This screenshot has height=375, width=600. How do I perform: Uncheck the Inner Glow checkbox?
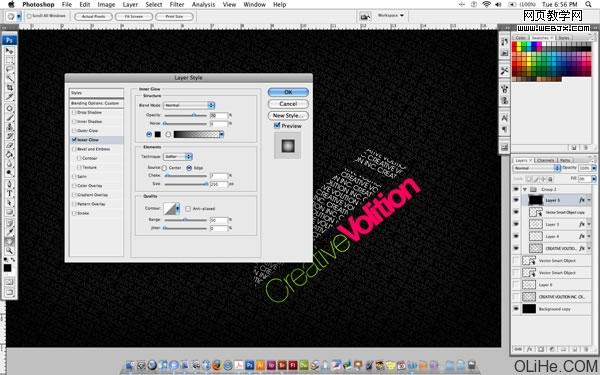pos(74,140)
